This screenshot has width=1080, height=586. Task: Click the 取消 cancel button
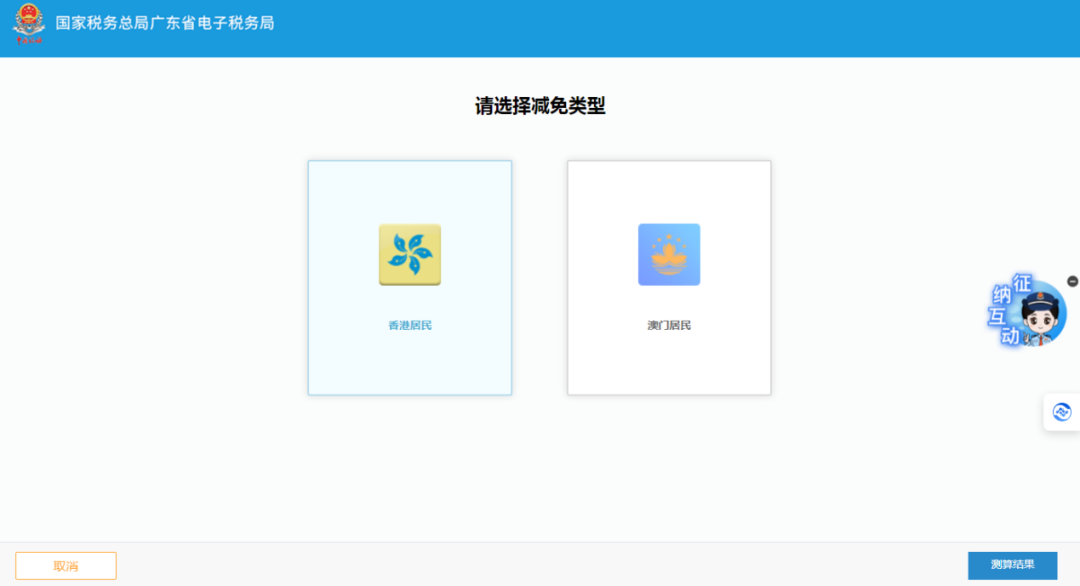[66, 565]
